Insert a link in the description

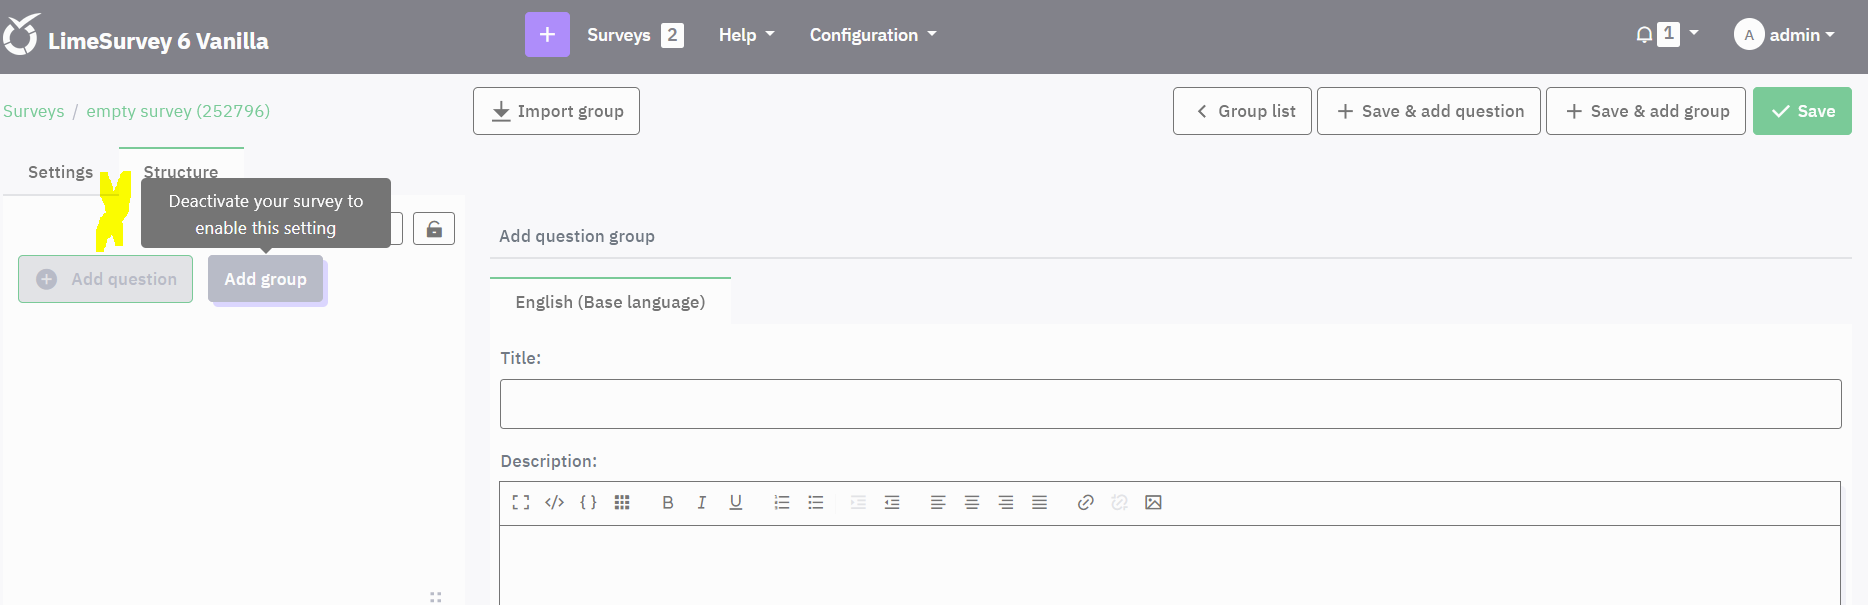(1085, 503)
